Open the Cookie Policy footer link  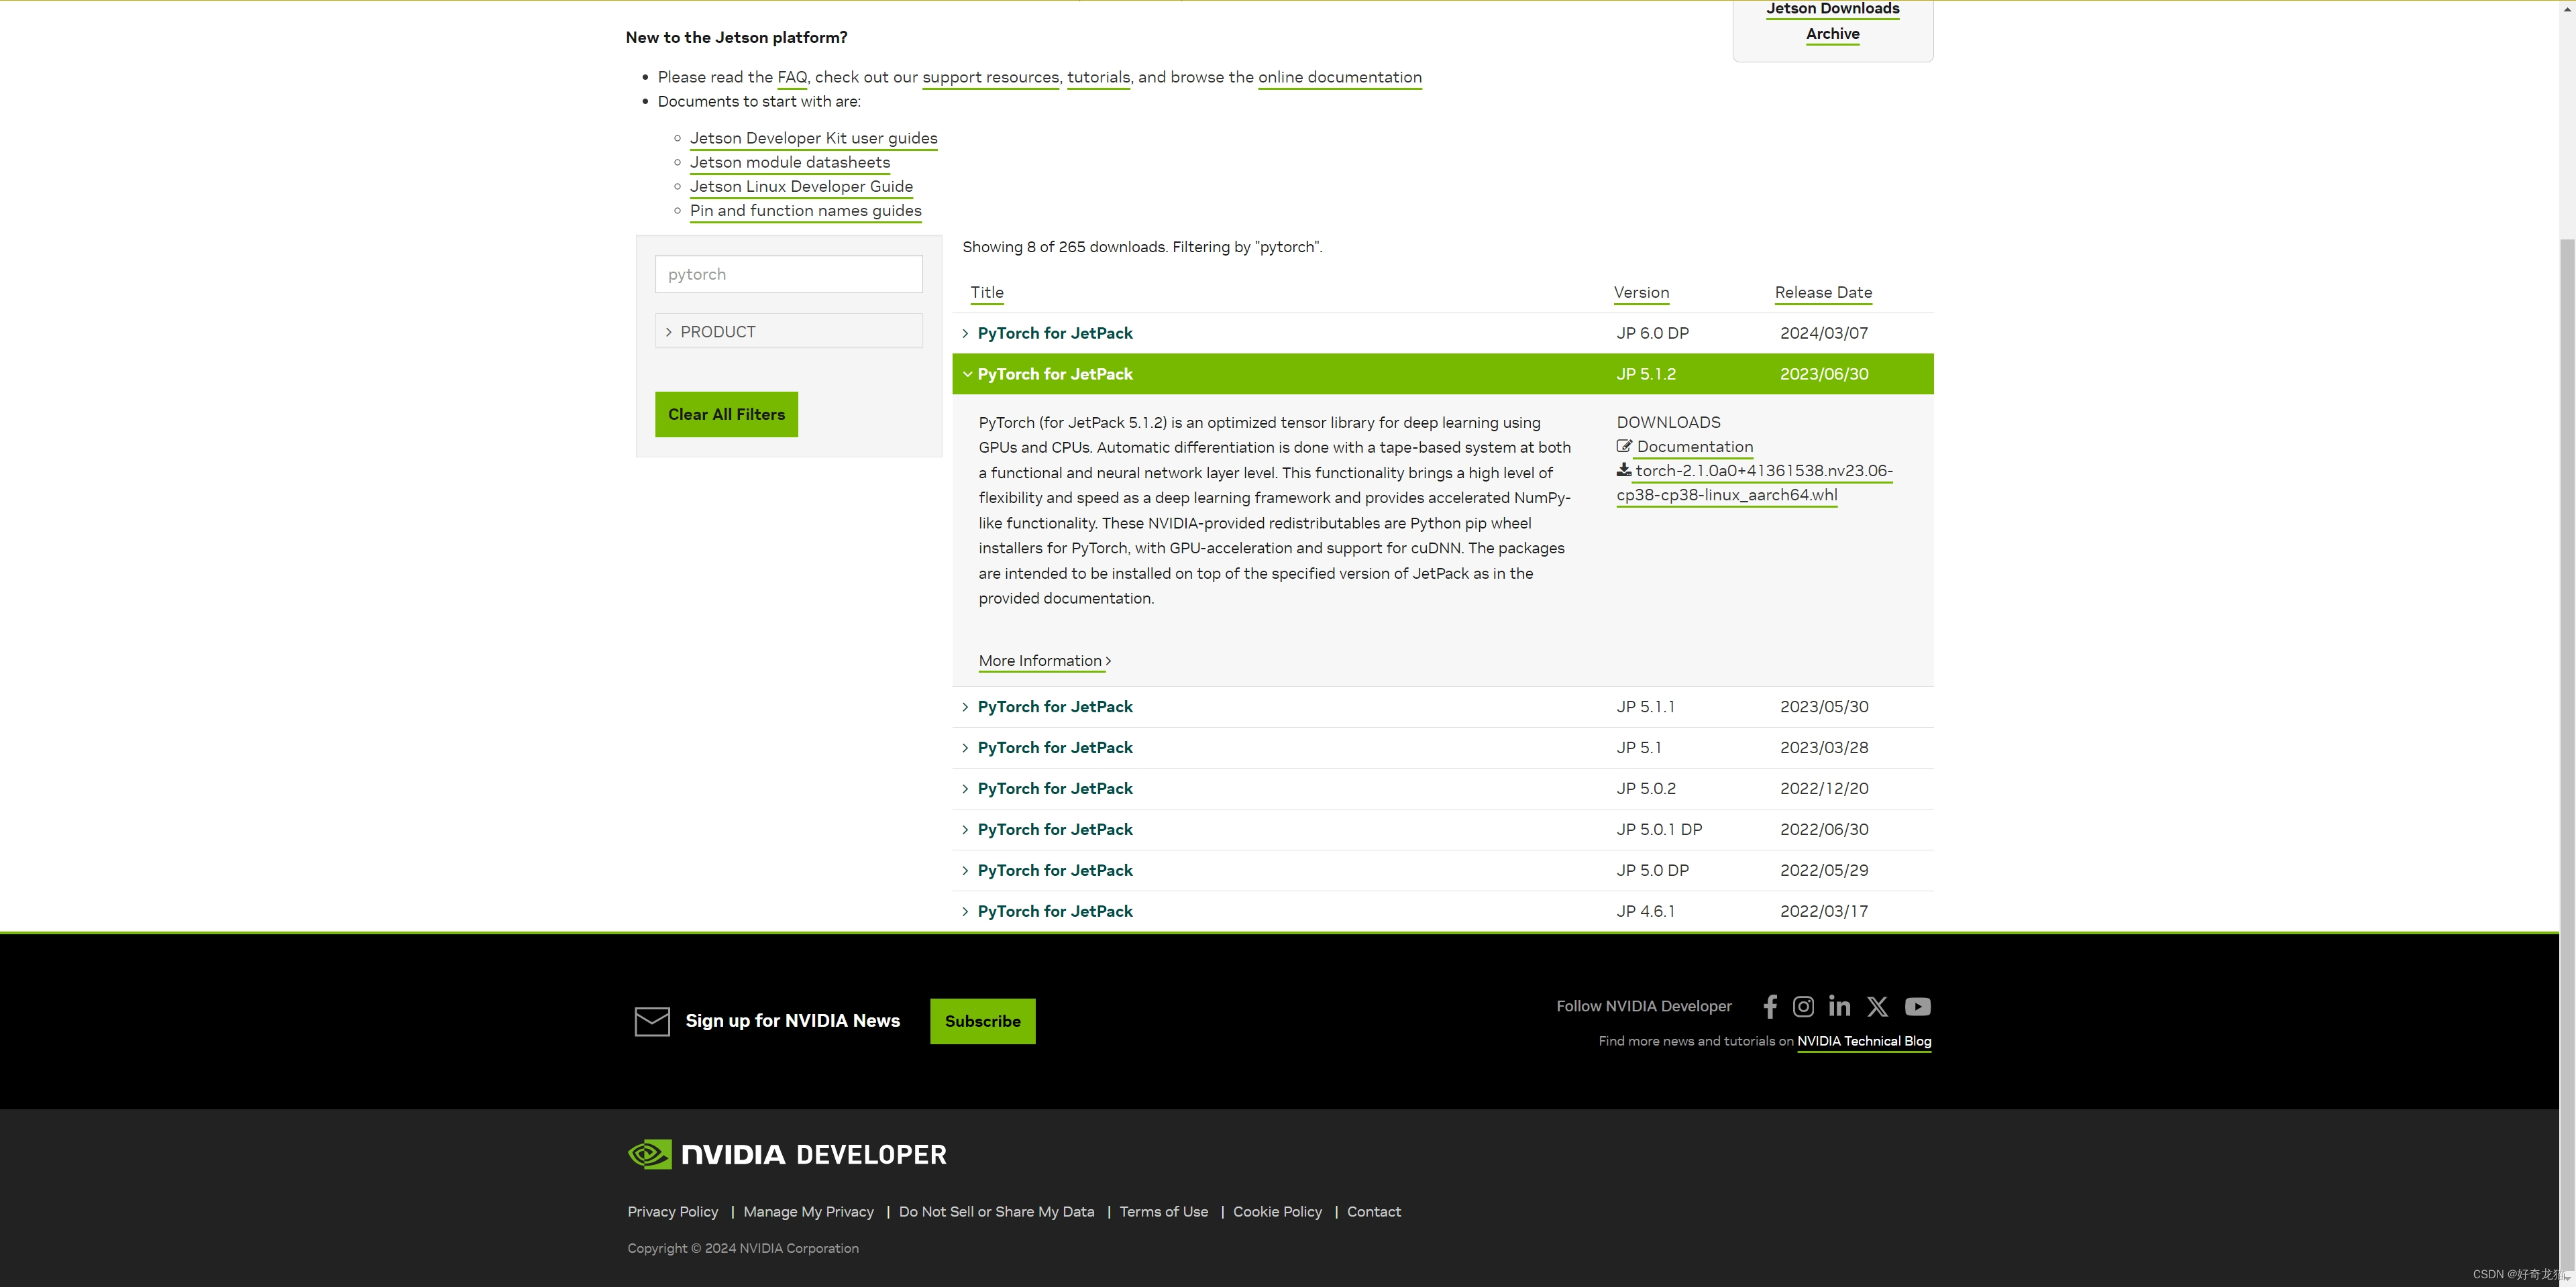click(x=1277, y=1212)
